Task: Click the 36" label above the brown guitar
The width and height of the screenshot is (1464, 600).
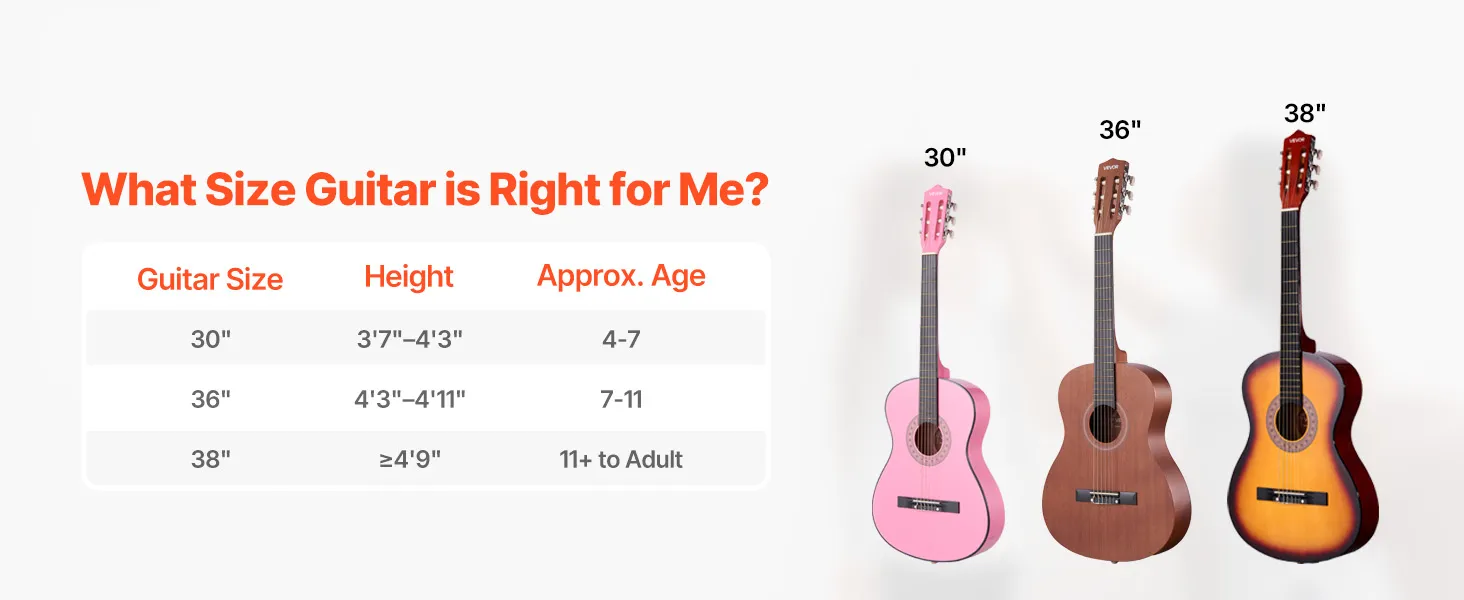Action: tap(1120, 129)
